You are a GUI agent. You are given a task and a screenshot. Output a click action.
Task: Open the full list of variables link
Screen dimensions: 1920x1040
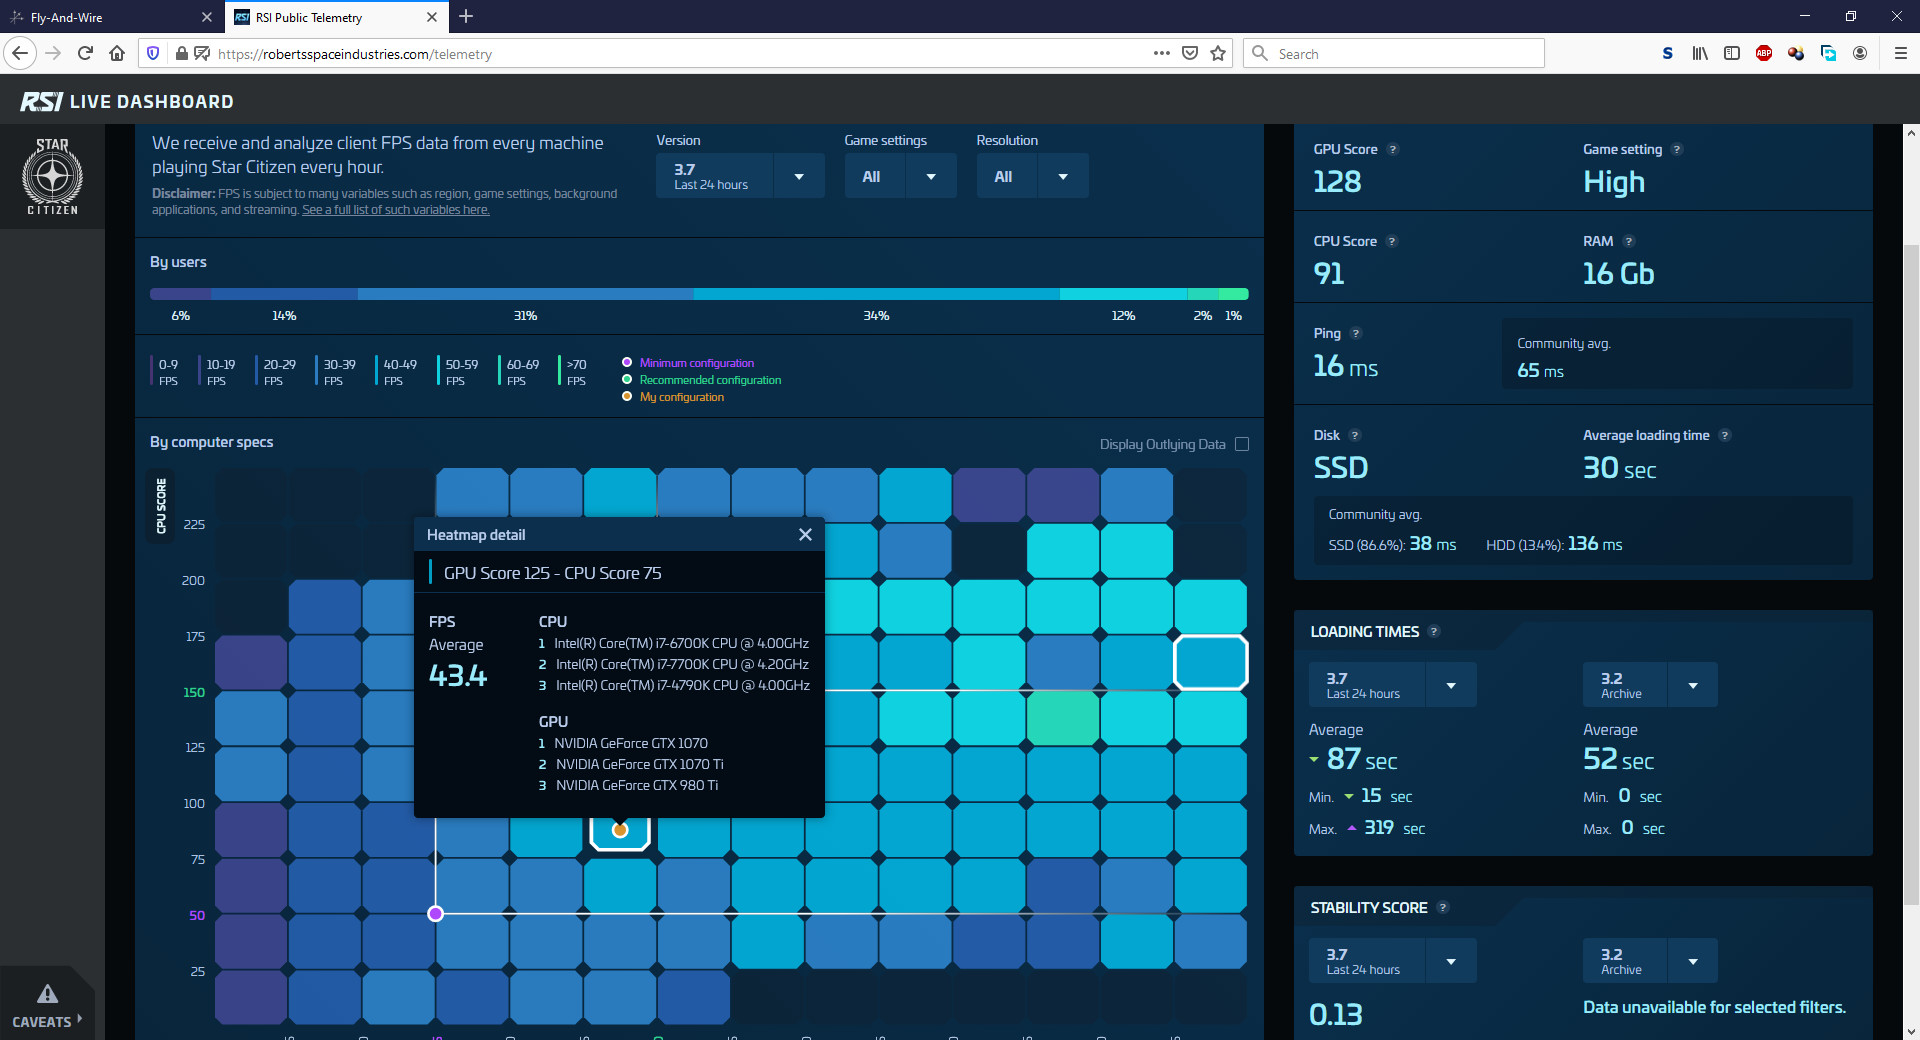pyautogui.click(x=395, y=210)
